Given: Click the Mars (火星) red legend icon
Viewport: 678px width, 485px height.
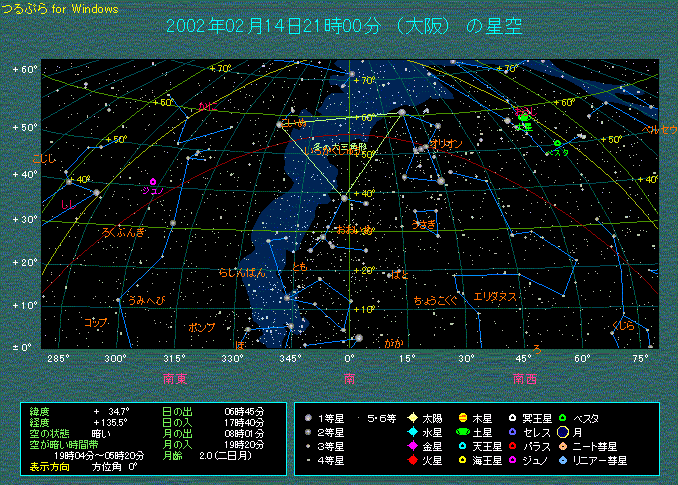Looking at the screenshot, I should point(412,460).
